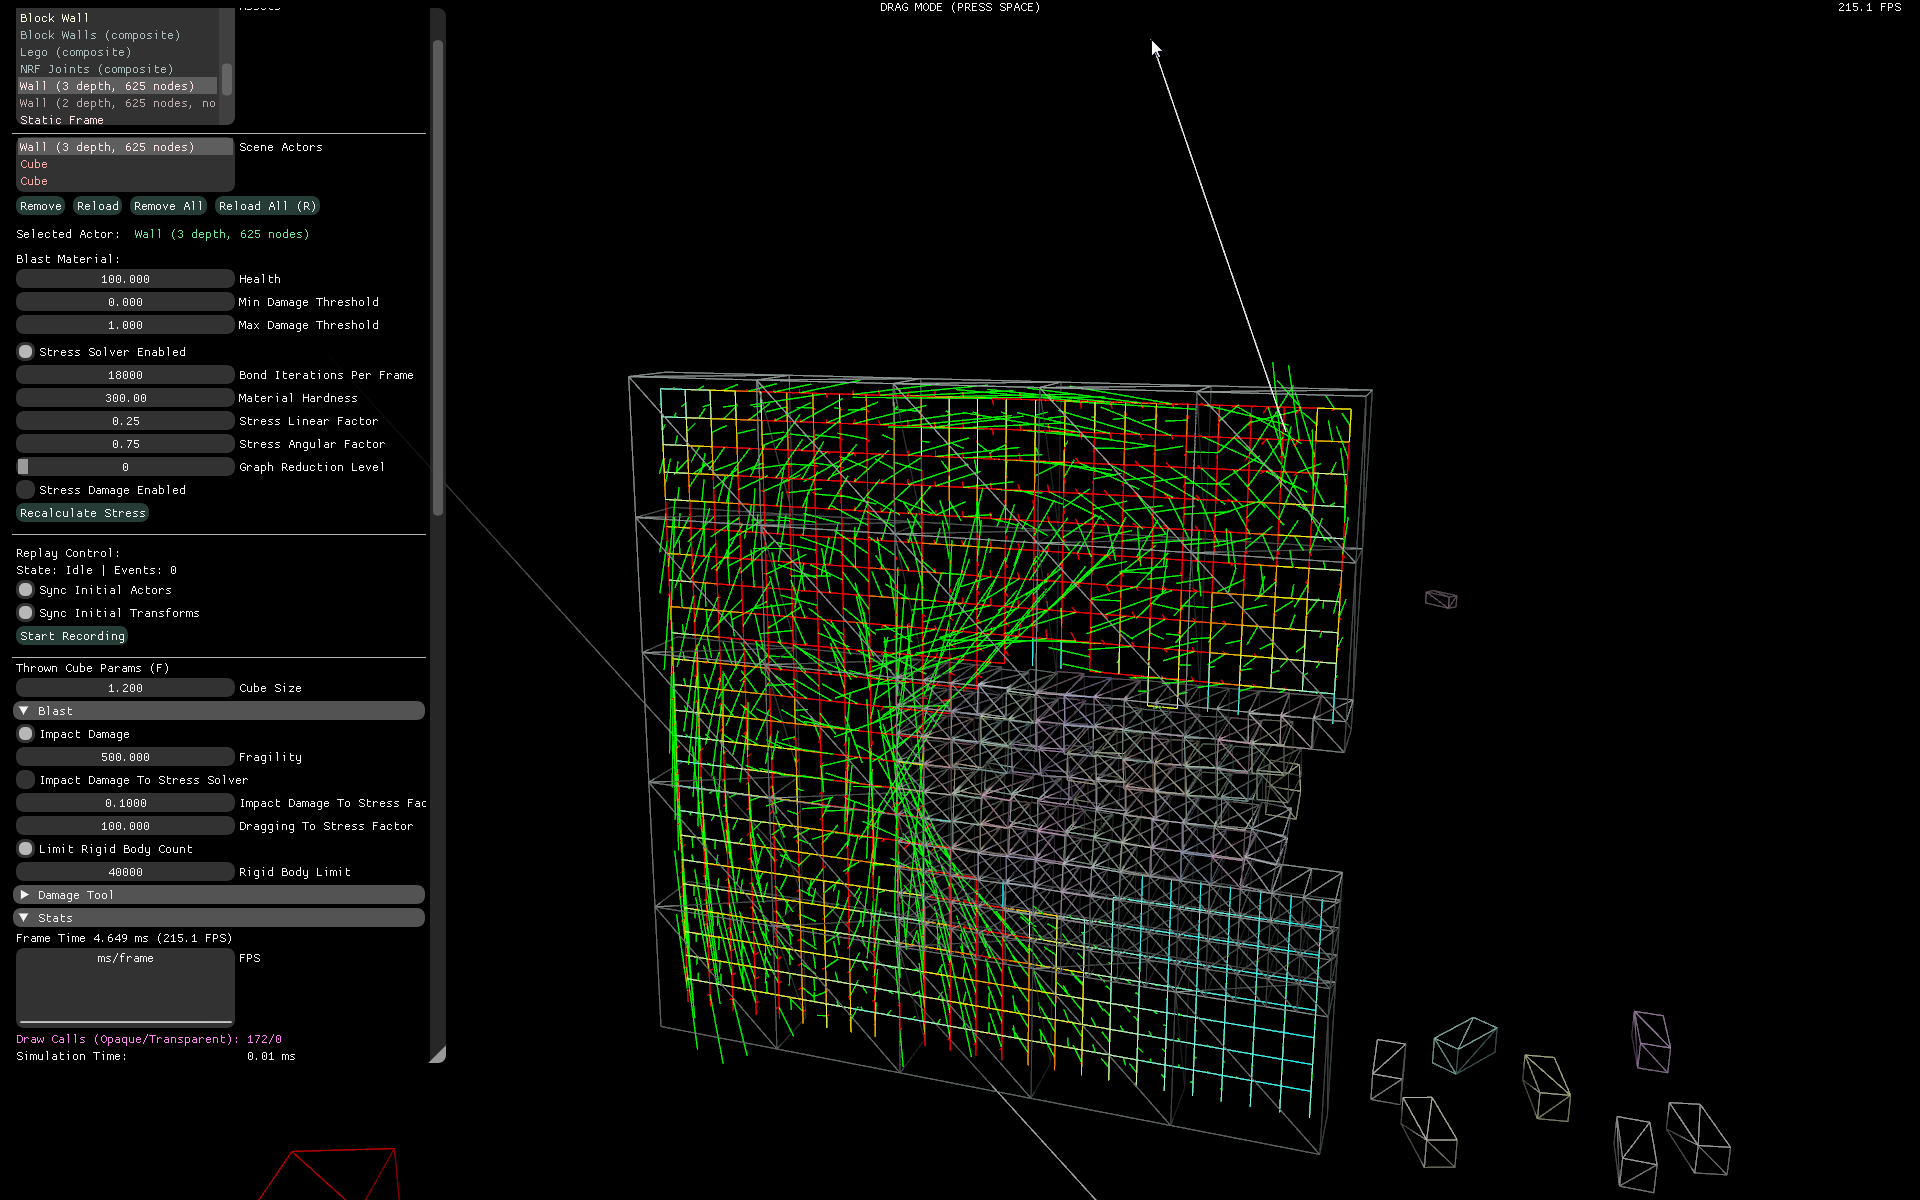Toggle Stress Solver Enabled checkbox

click(x=26, y=352)
